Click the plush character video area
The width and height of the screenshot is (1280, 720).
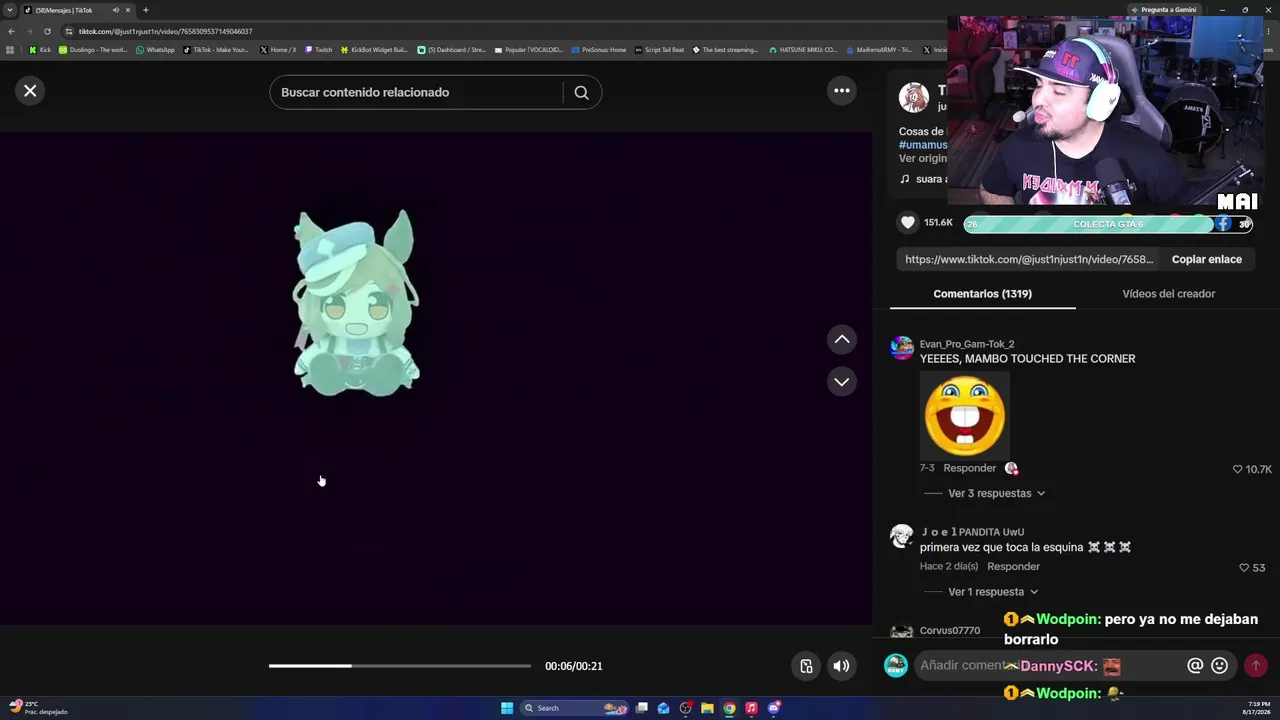click(355, 303)
